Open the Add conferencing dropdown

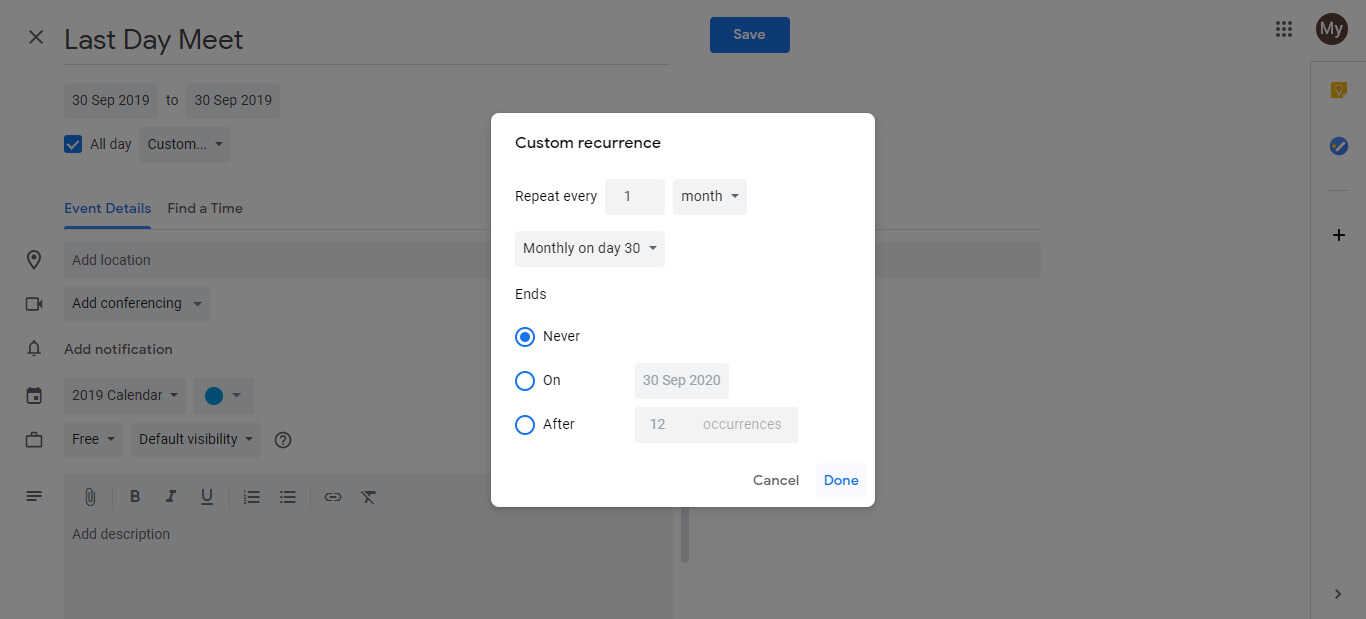point(137,303)
